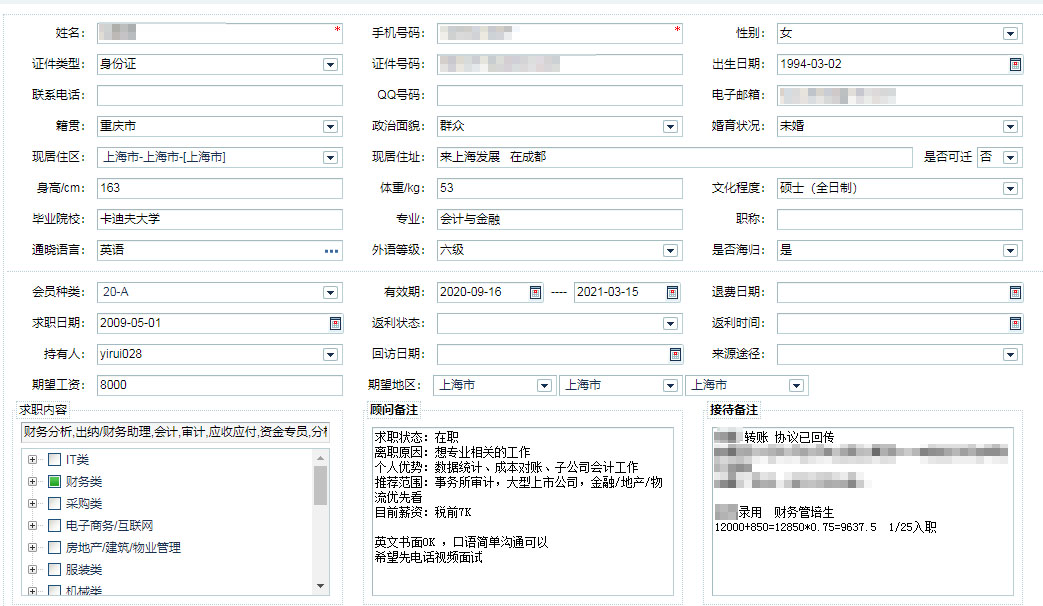Click scroll-up arrow of job category tree
This screenshot has height=606, width=1043.
click(321, 458)
